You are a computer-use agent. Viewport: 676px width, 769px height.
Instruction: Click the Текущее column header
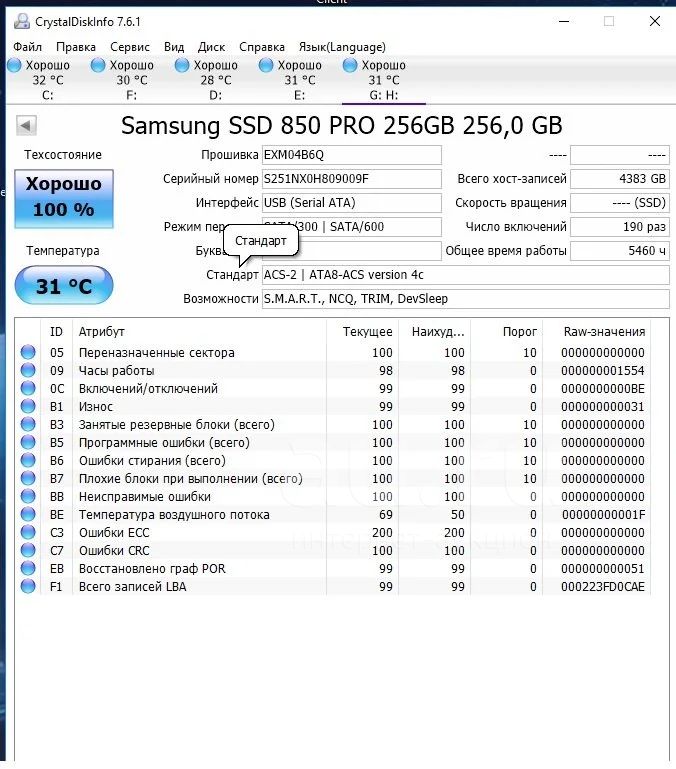point(363,332)
